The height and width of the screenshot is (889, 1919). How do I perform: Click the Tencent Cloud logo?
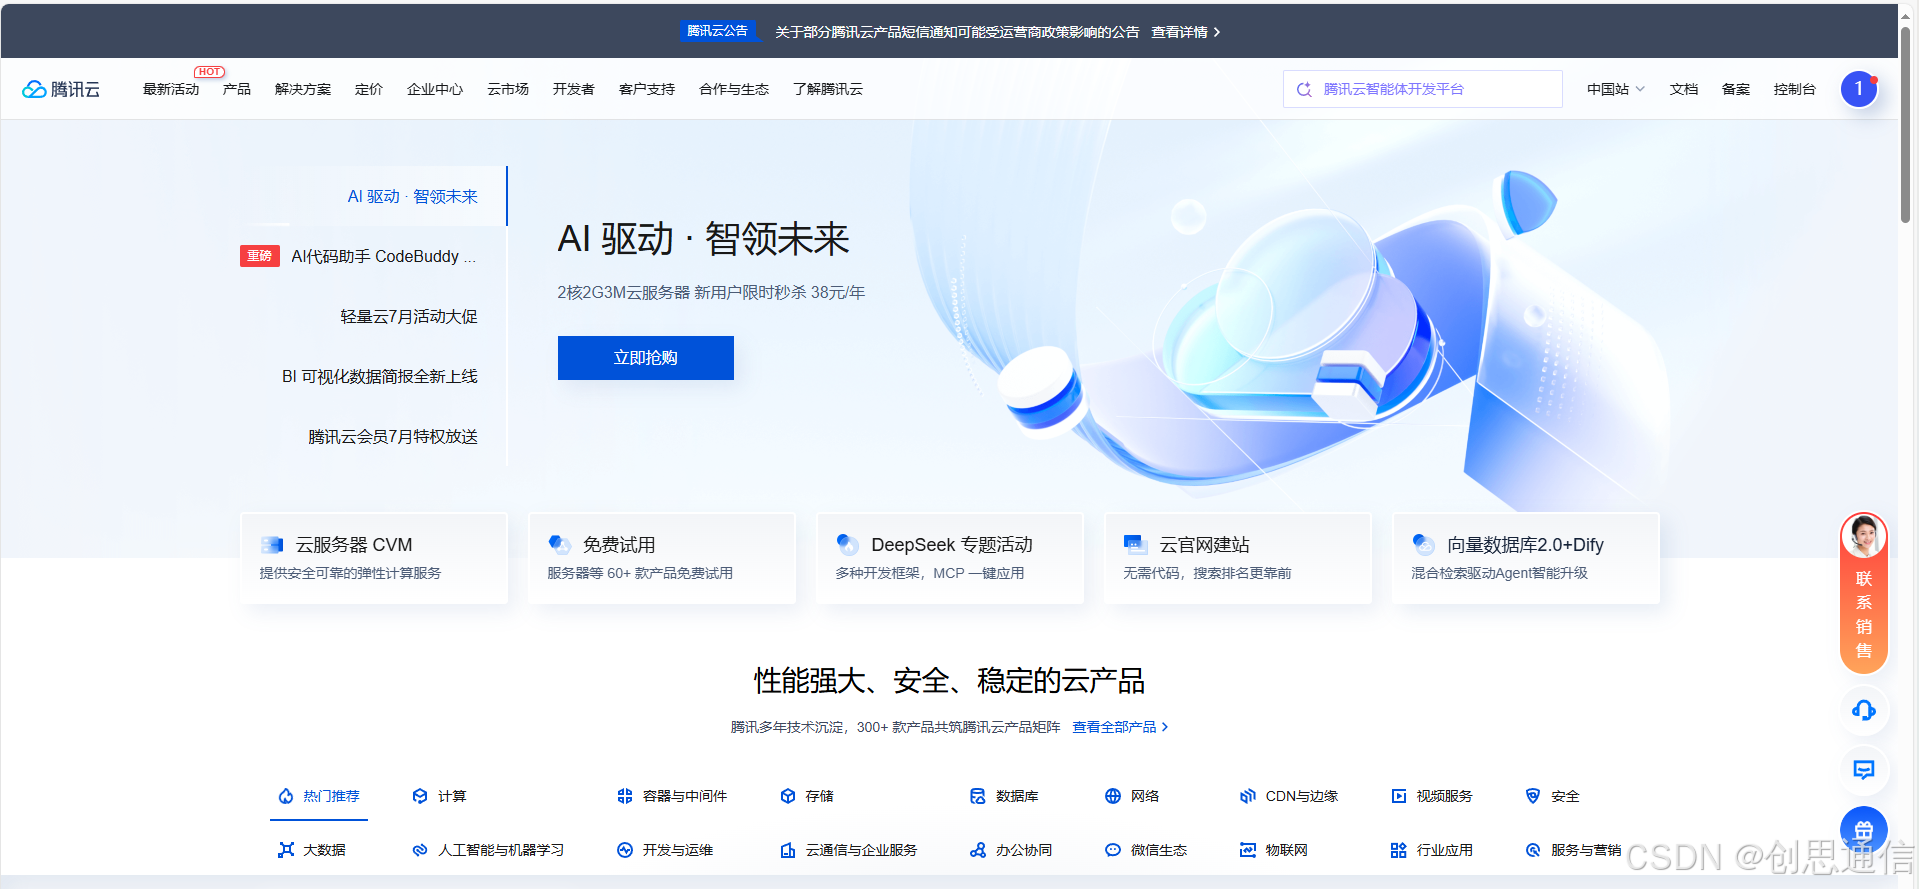[61, 89]
